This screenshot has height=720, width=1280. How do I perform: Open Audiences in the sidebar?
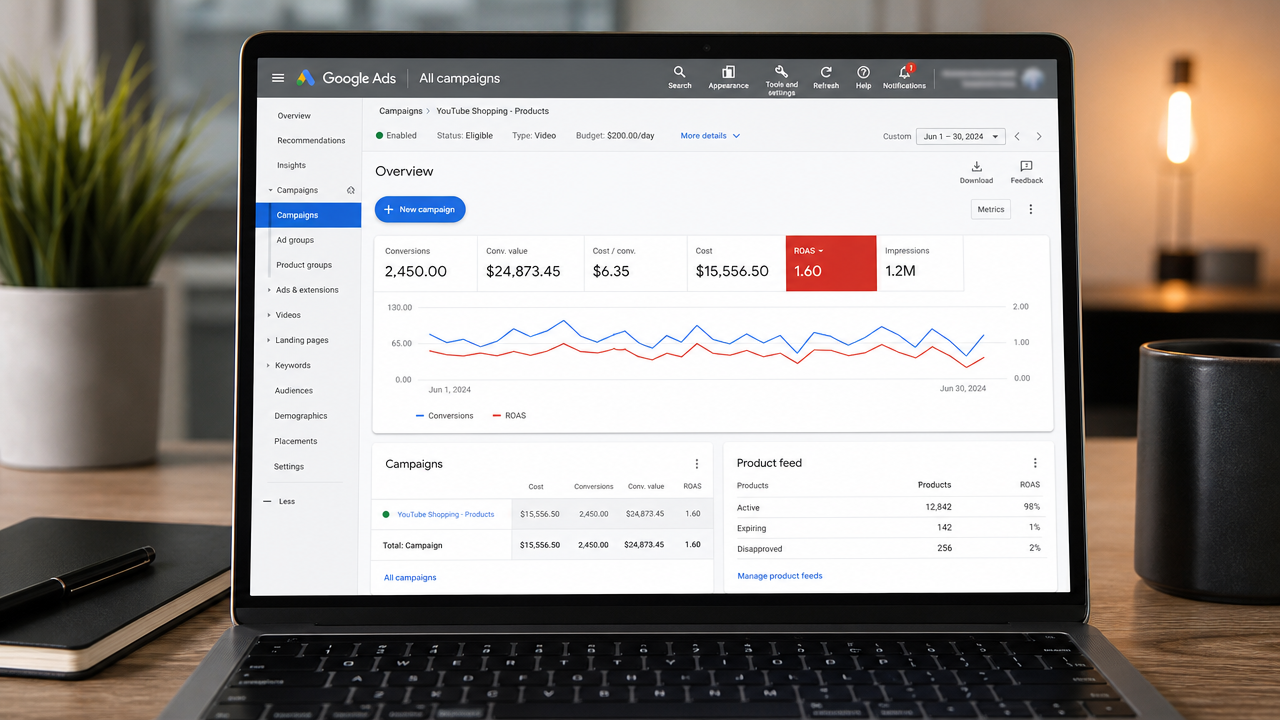294,391
